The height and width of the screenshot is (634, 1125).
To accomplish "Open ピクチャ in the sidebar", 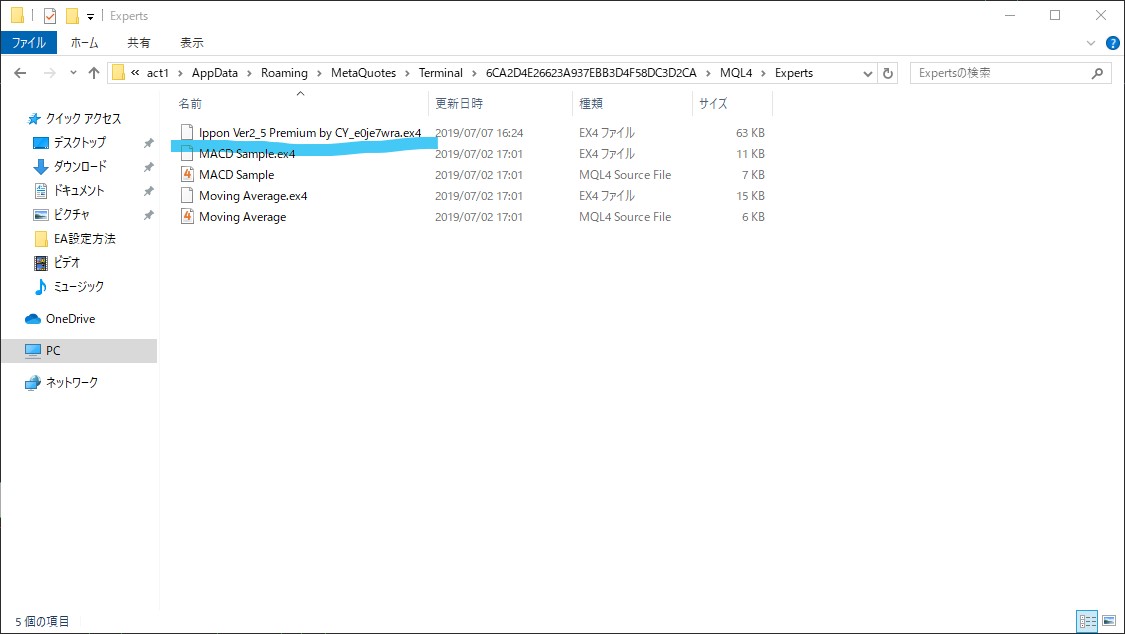I will coord(72,214).
